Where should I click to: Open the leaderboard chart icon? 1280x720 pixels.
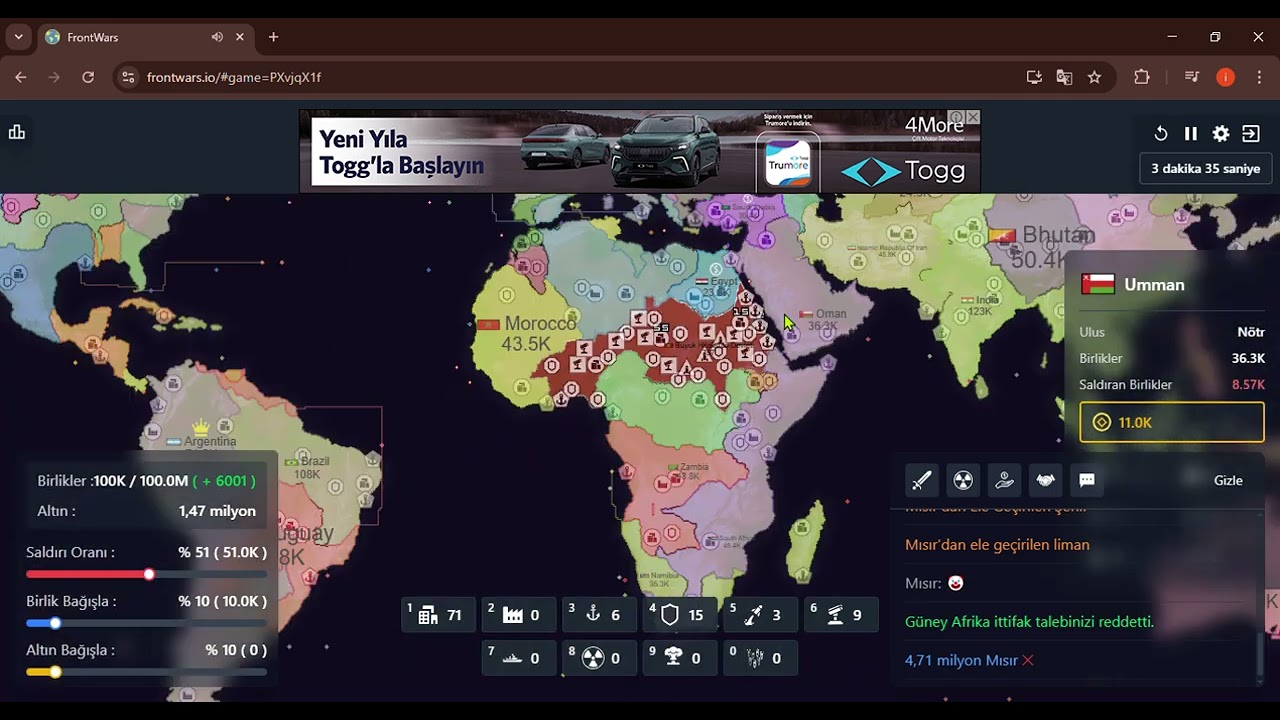(x=17, y=132)
